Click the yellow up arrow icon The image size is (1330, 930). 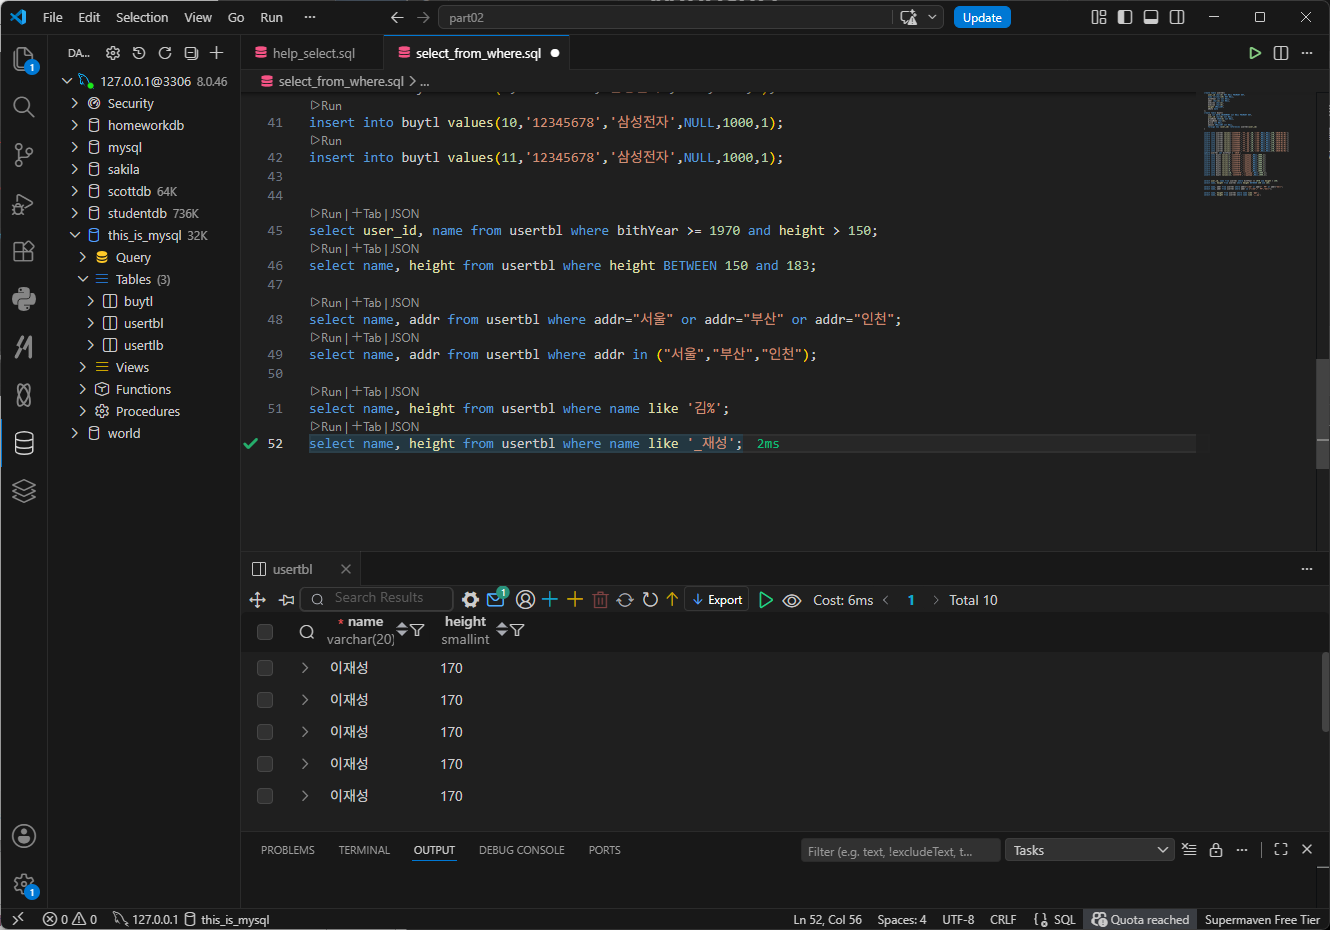coord(672,599)
